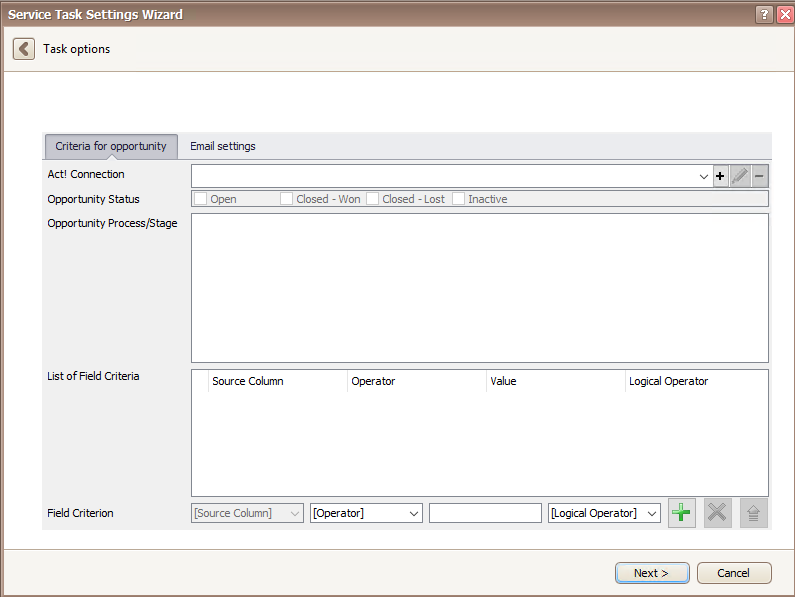Go back using the arrow icon beside Task options
The width and height of the screenshot is (795, 597).
[24, 49]
